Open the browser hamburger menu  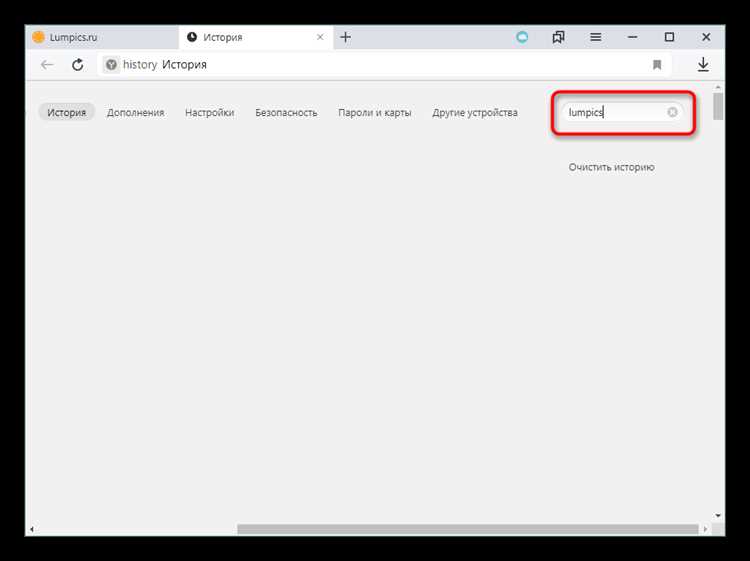[x=595, y=37]
